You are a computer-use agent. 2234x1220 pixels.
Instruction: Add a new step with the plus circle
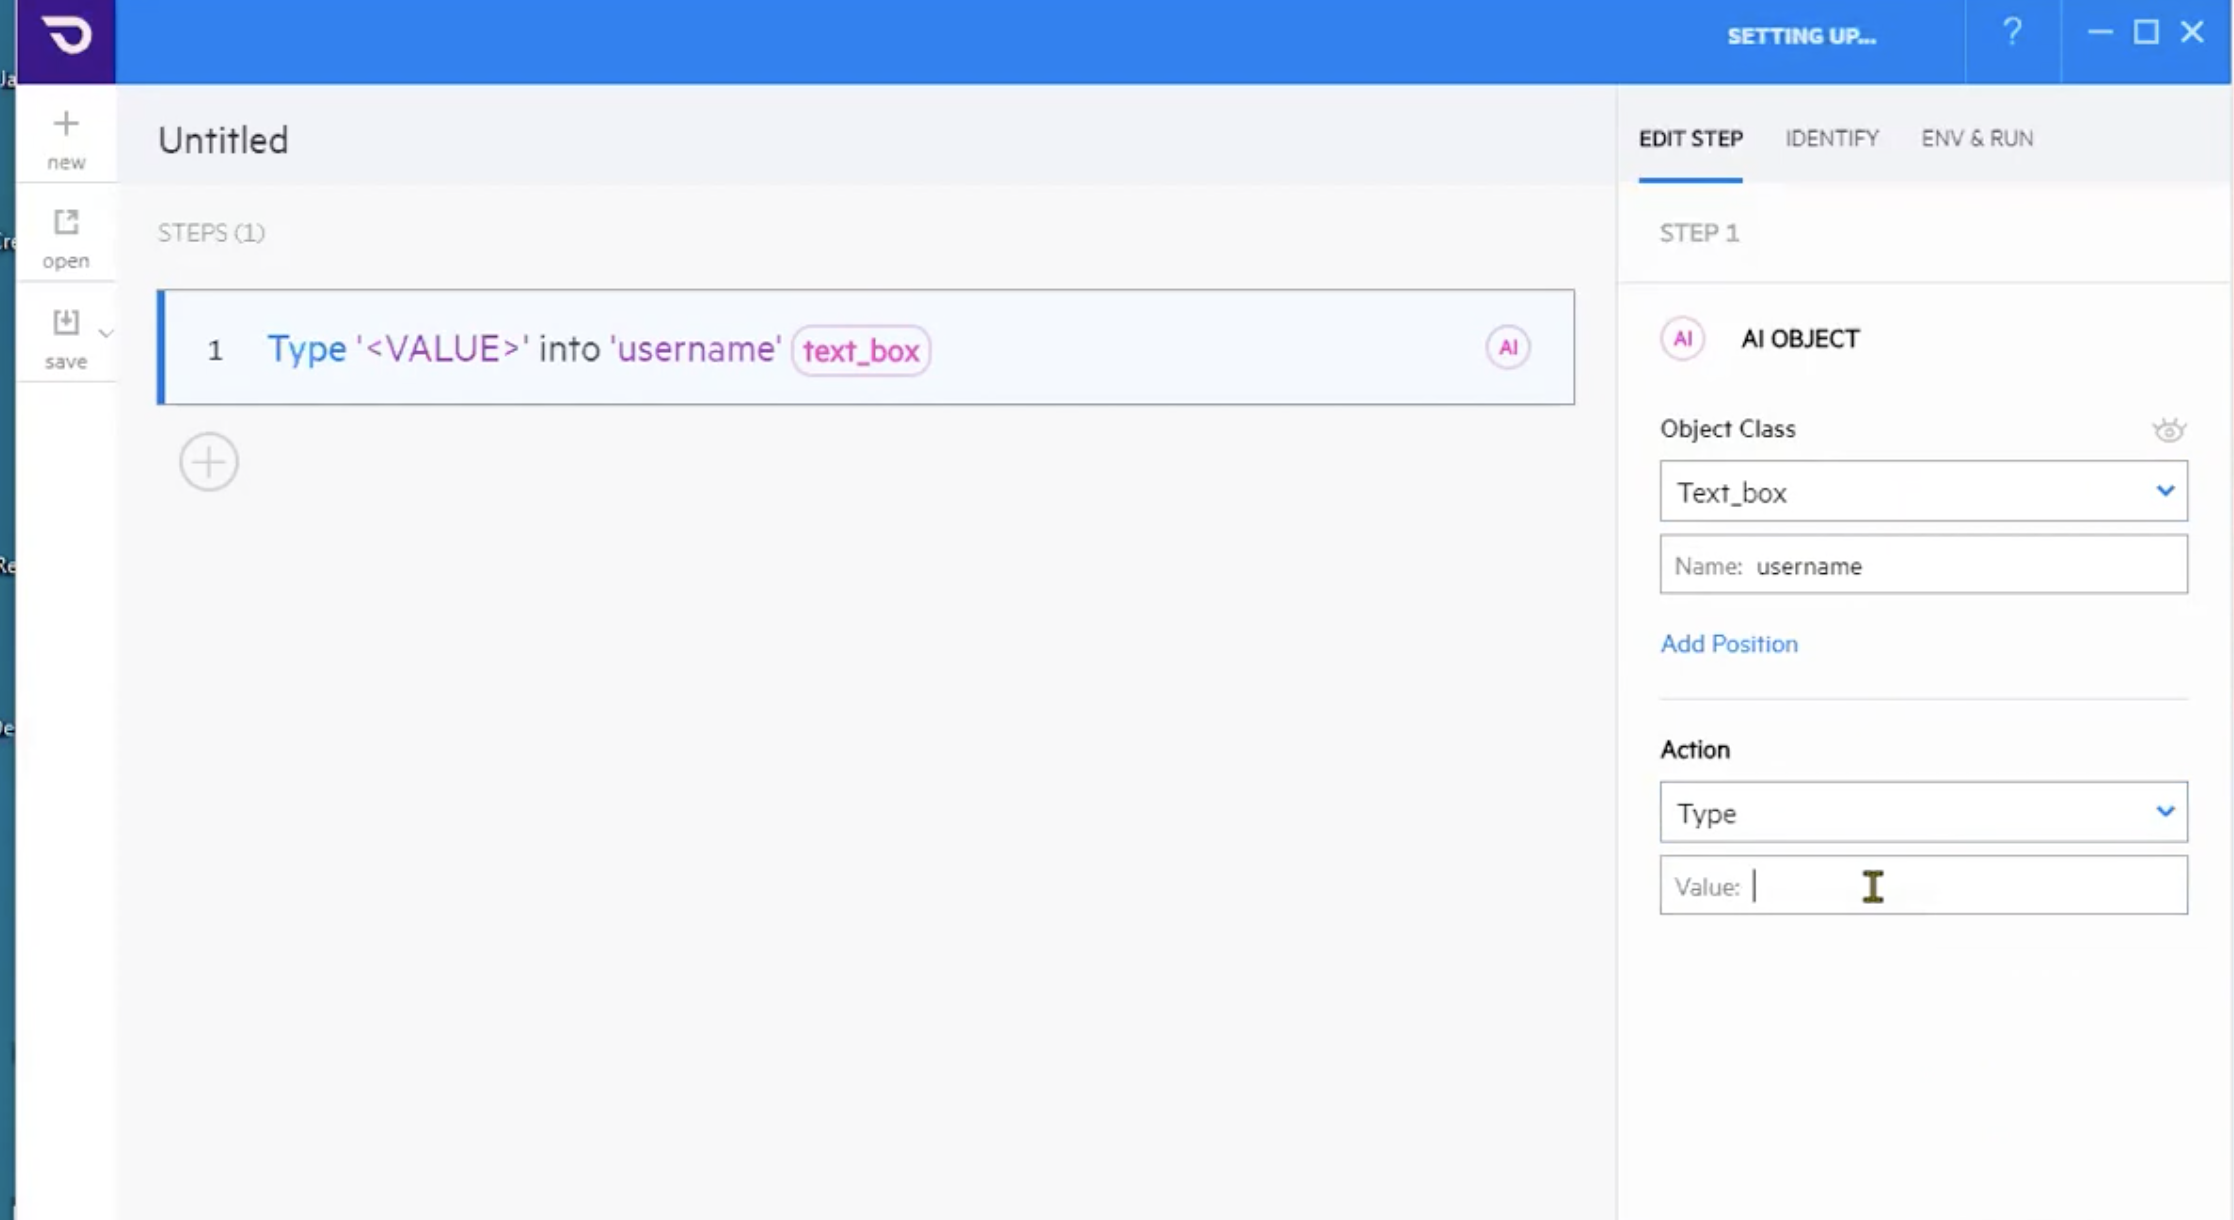209,462
